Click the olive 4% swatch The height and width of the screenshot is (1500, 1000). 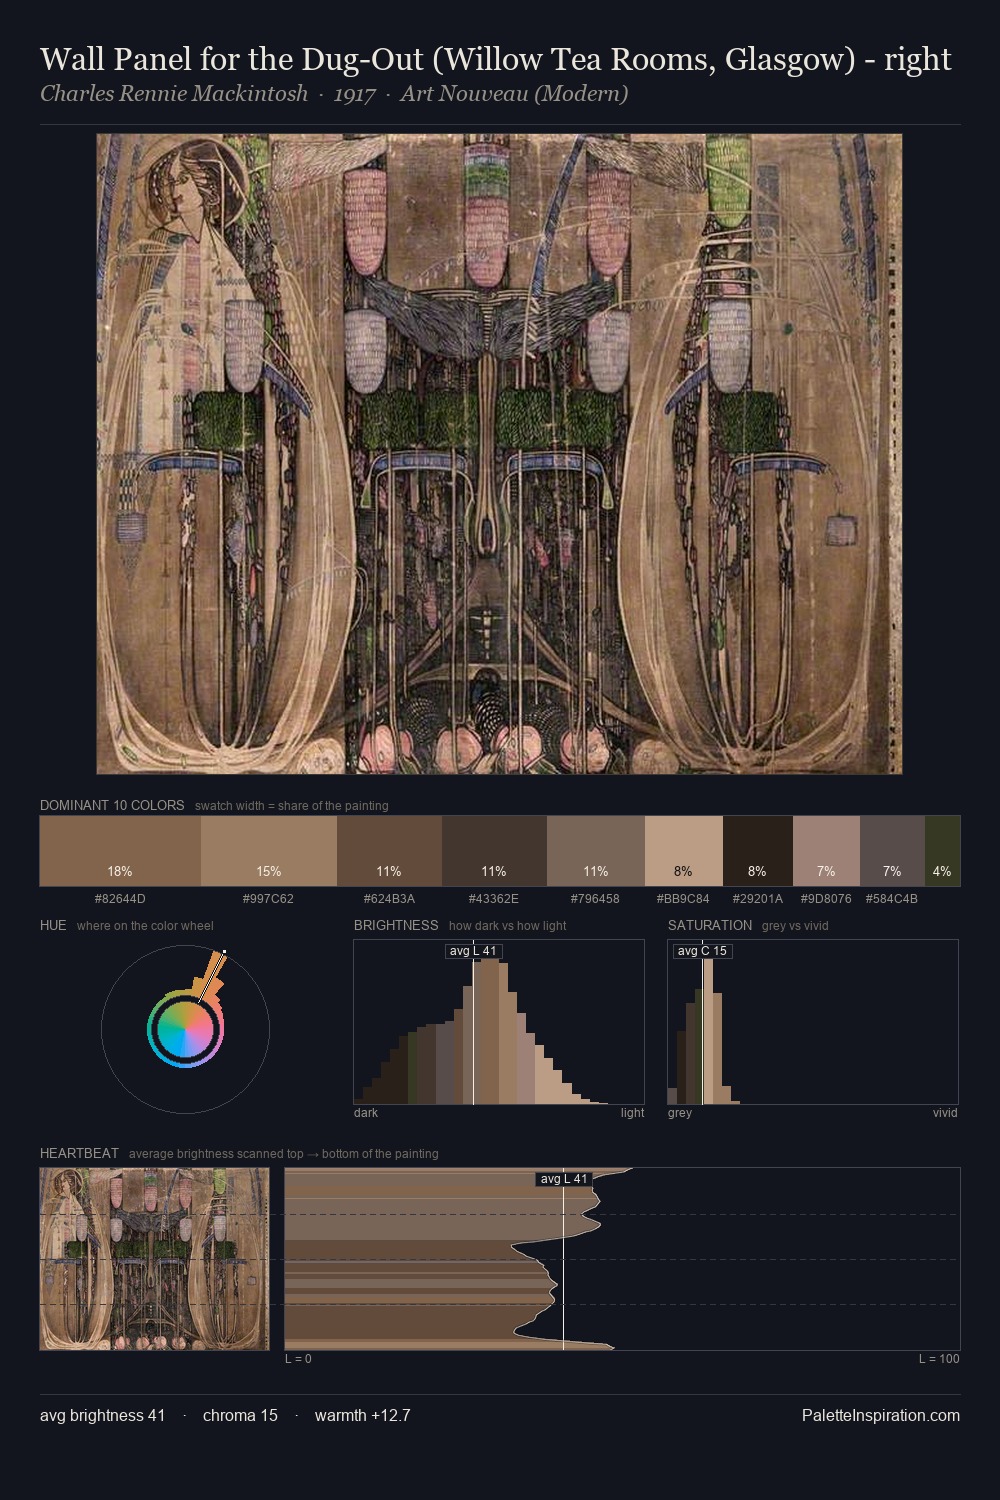coord(942,851)
